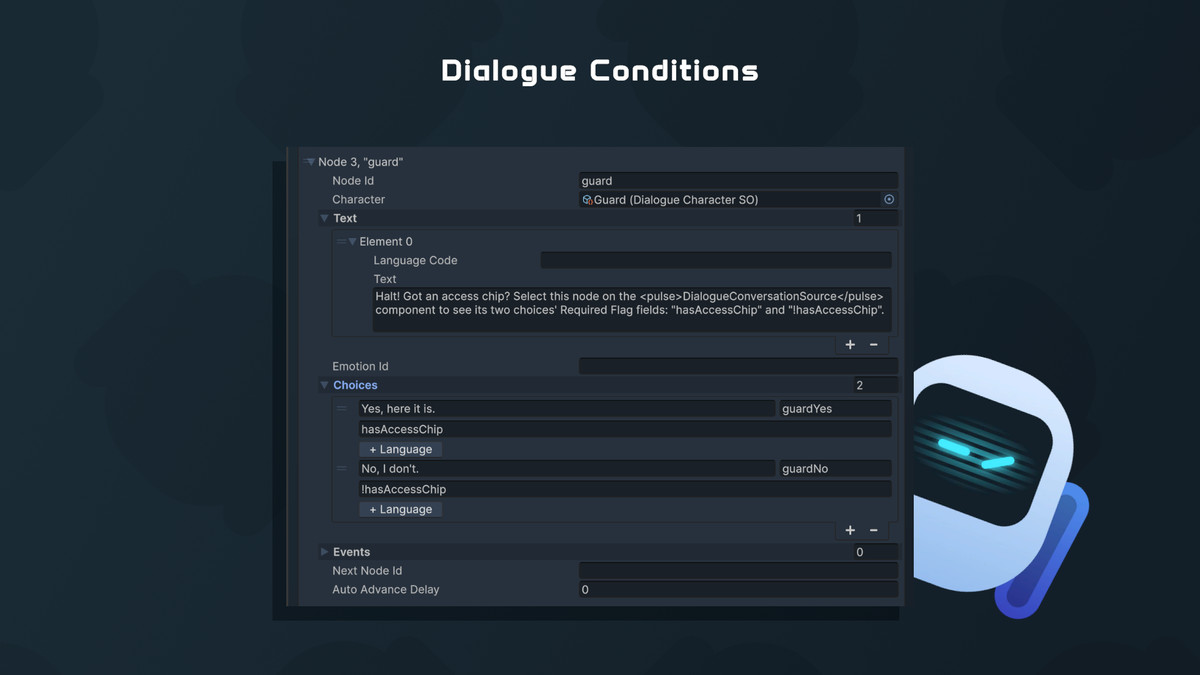Click the Next Node Id field
1200x675 pixels.
click(x=738, y=571)
